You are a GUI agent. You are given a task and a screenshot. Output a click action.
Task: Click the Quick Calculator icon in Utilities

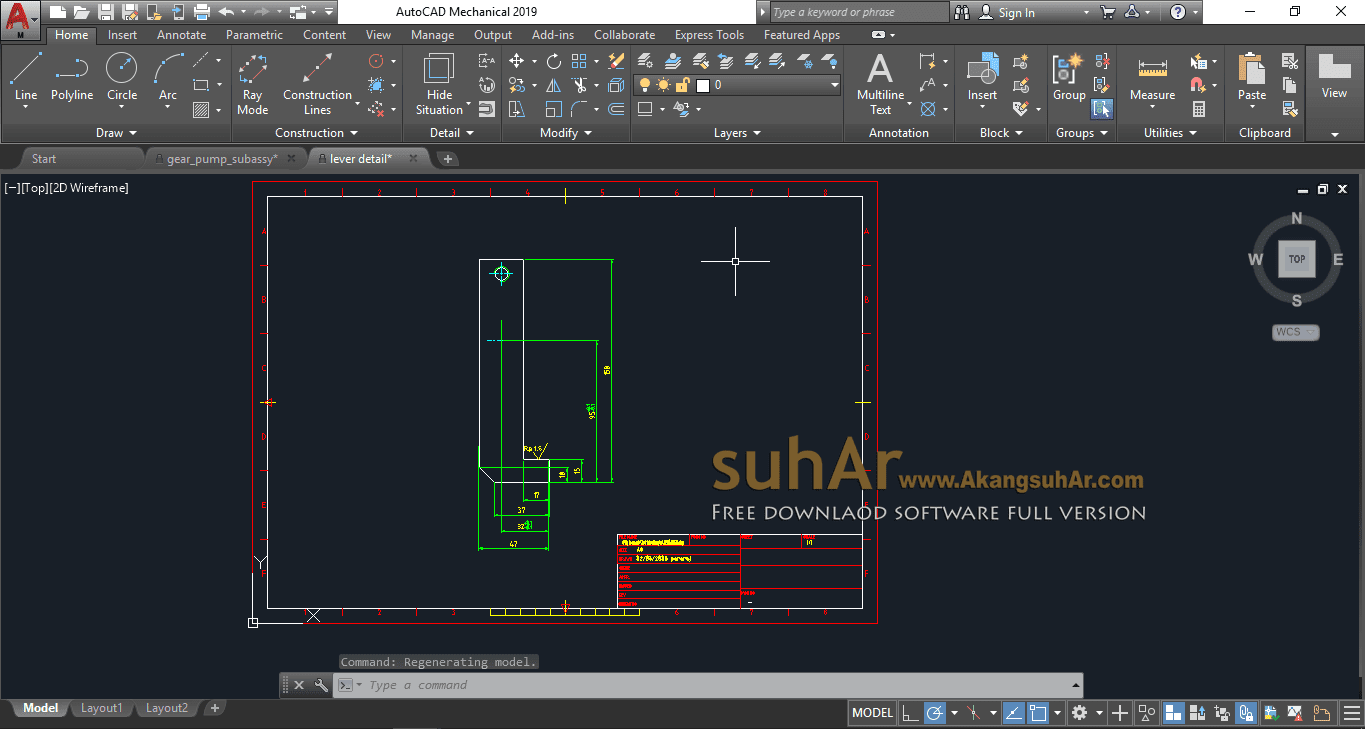1199,109
